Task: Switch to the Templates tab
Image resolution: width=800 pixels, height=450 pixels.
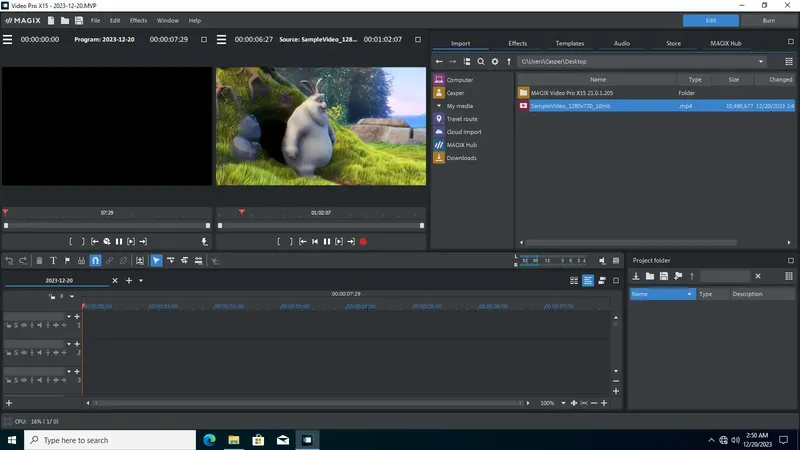Action: (x=570, y=44)
